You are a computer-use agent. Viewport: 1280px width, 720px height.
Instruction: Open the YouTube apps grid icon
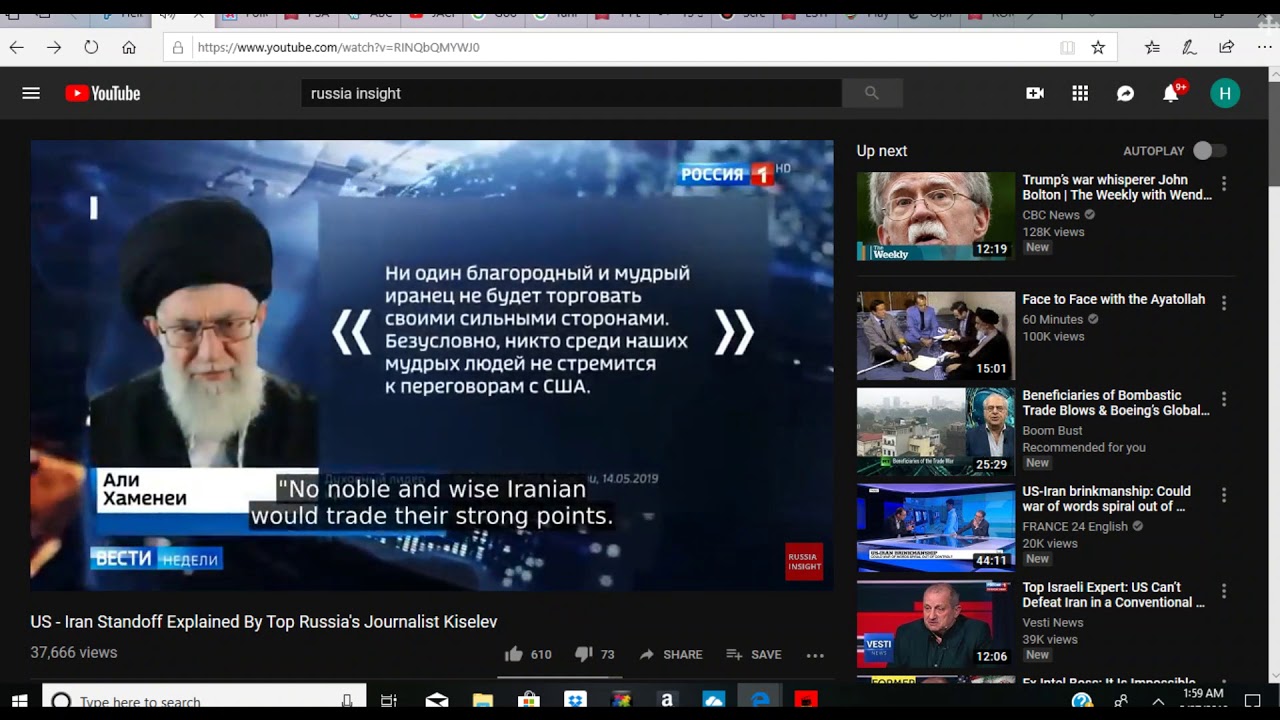(1080, 93)
